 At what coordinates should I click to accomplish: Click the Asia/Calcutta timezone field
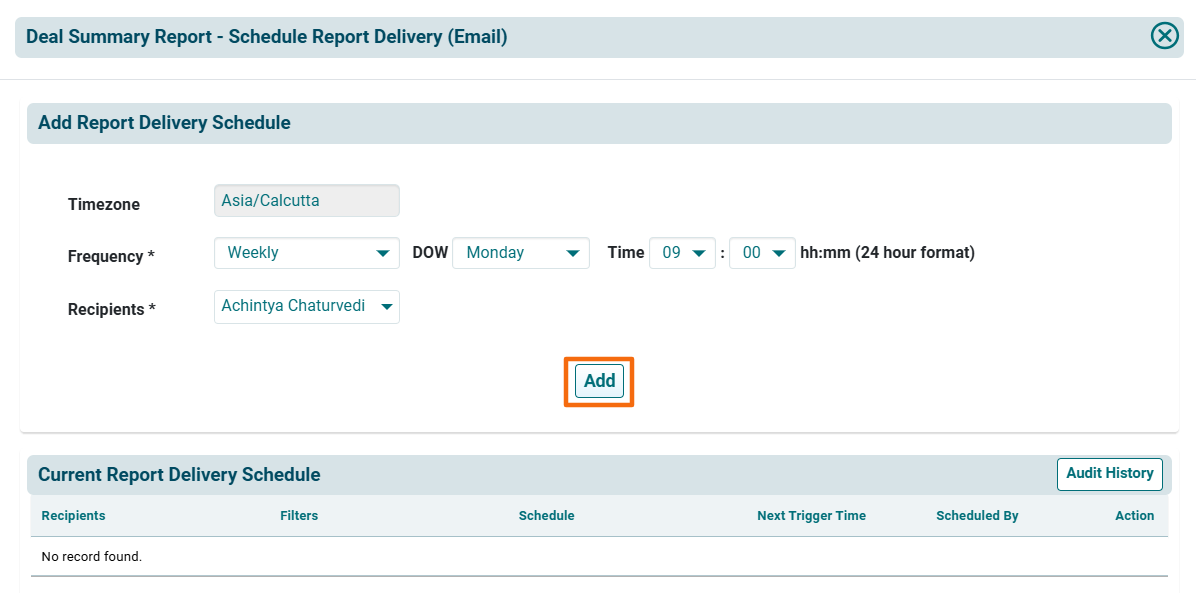click(x=306, y=201)
